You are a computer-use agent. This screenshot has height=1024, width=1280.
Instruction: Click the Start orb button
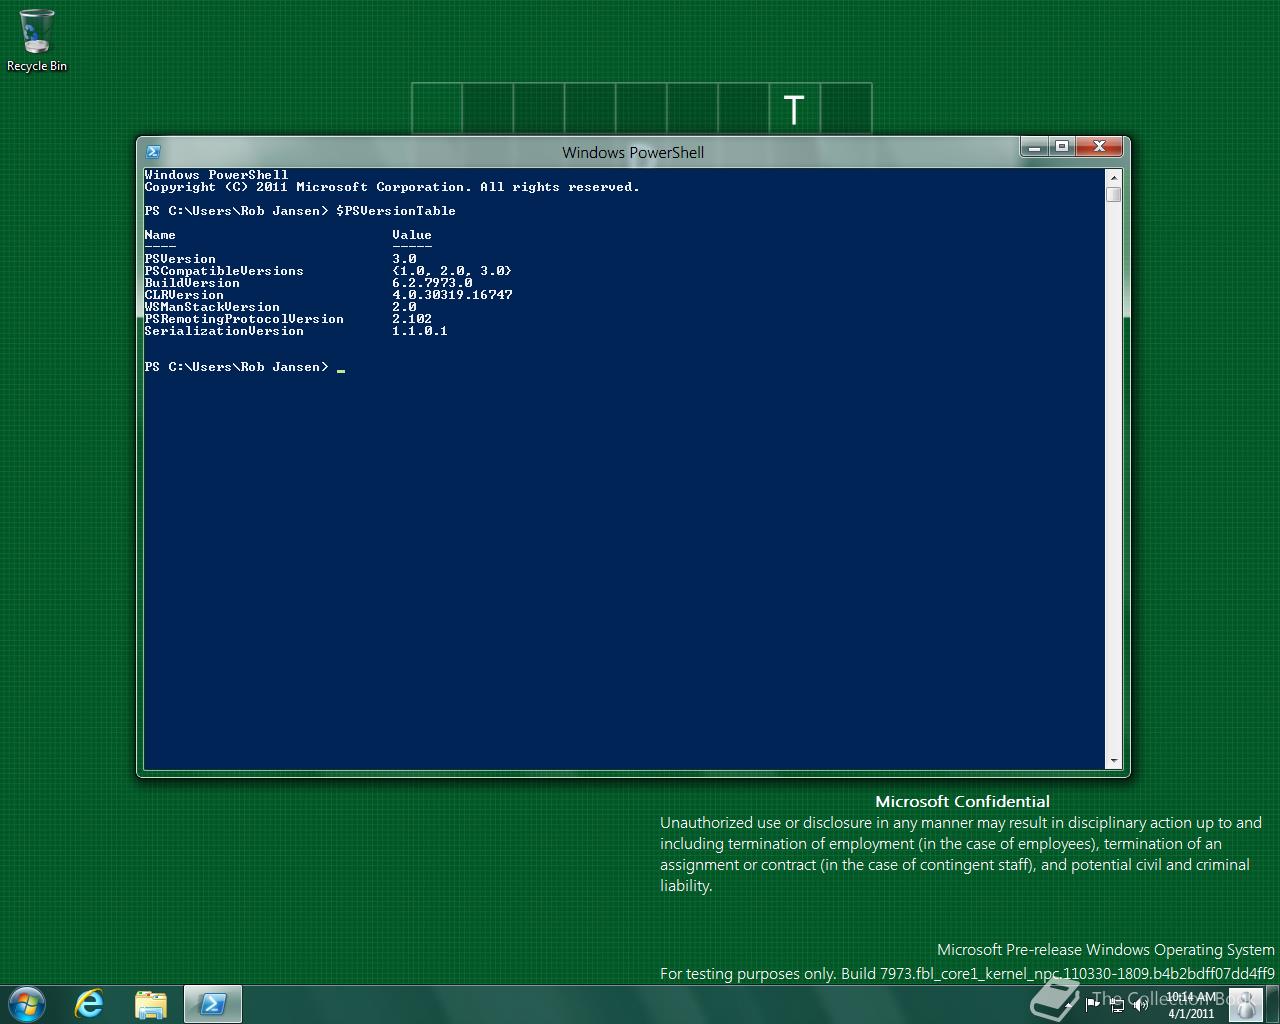(x=27, y=1004)
